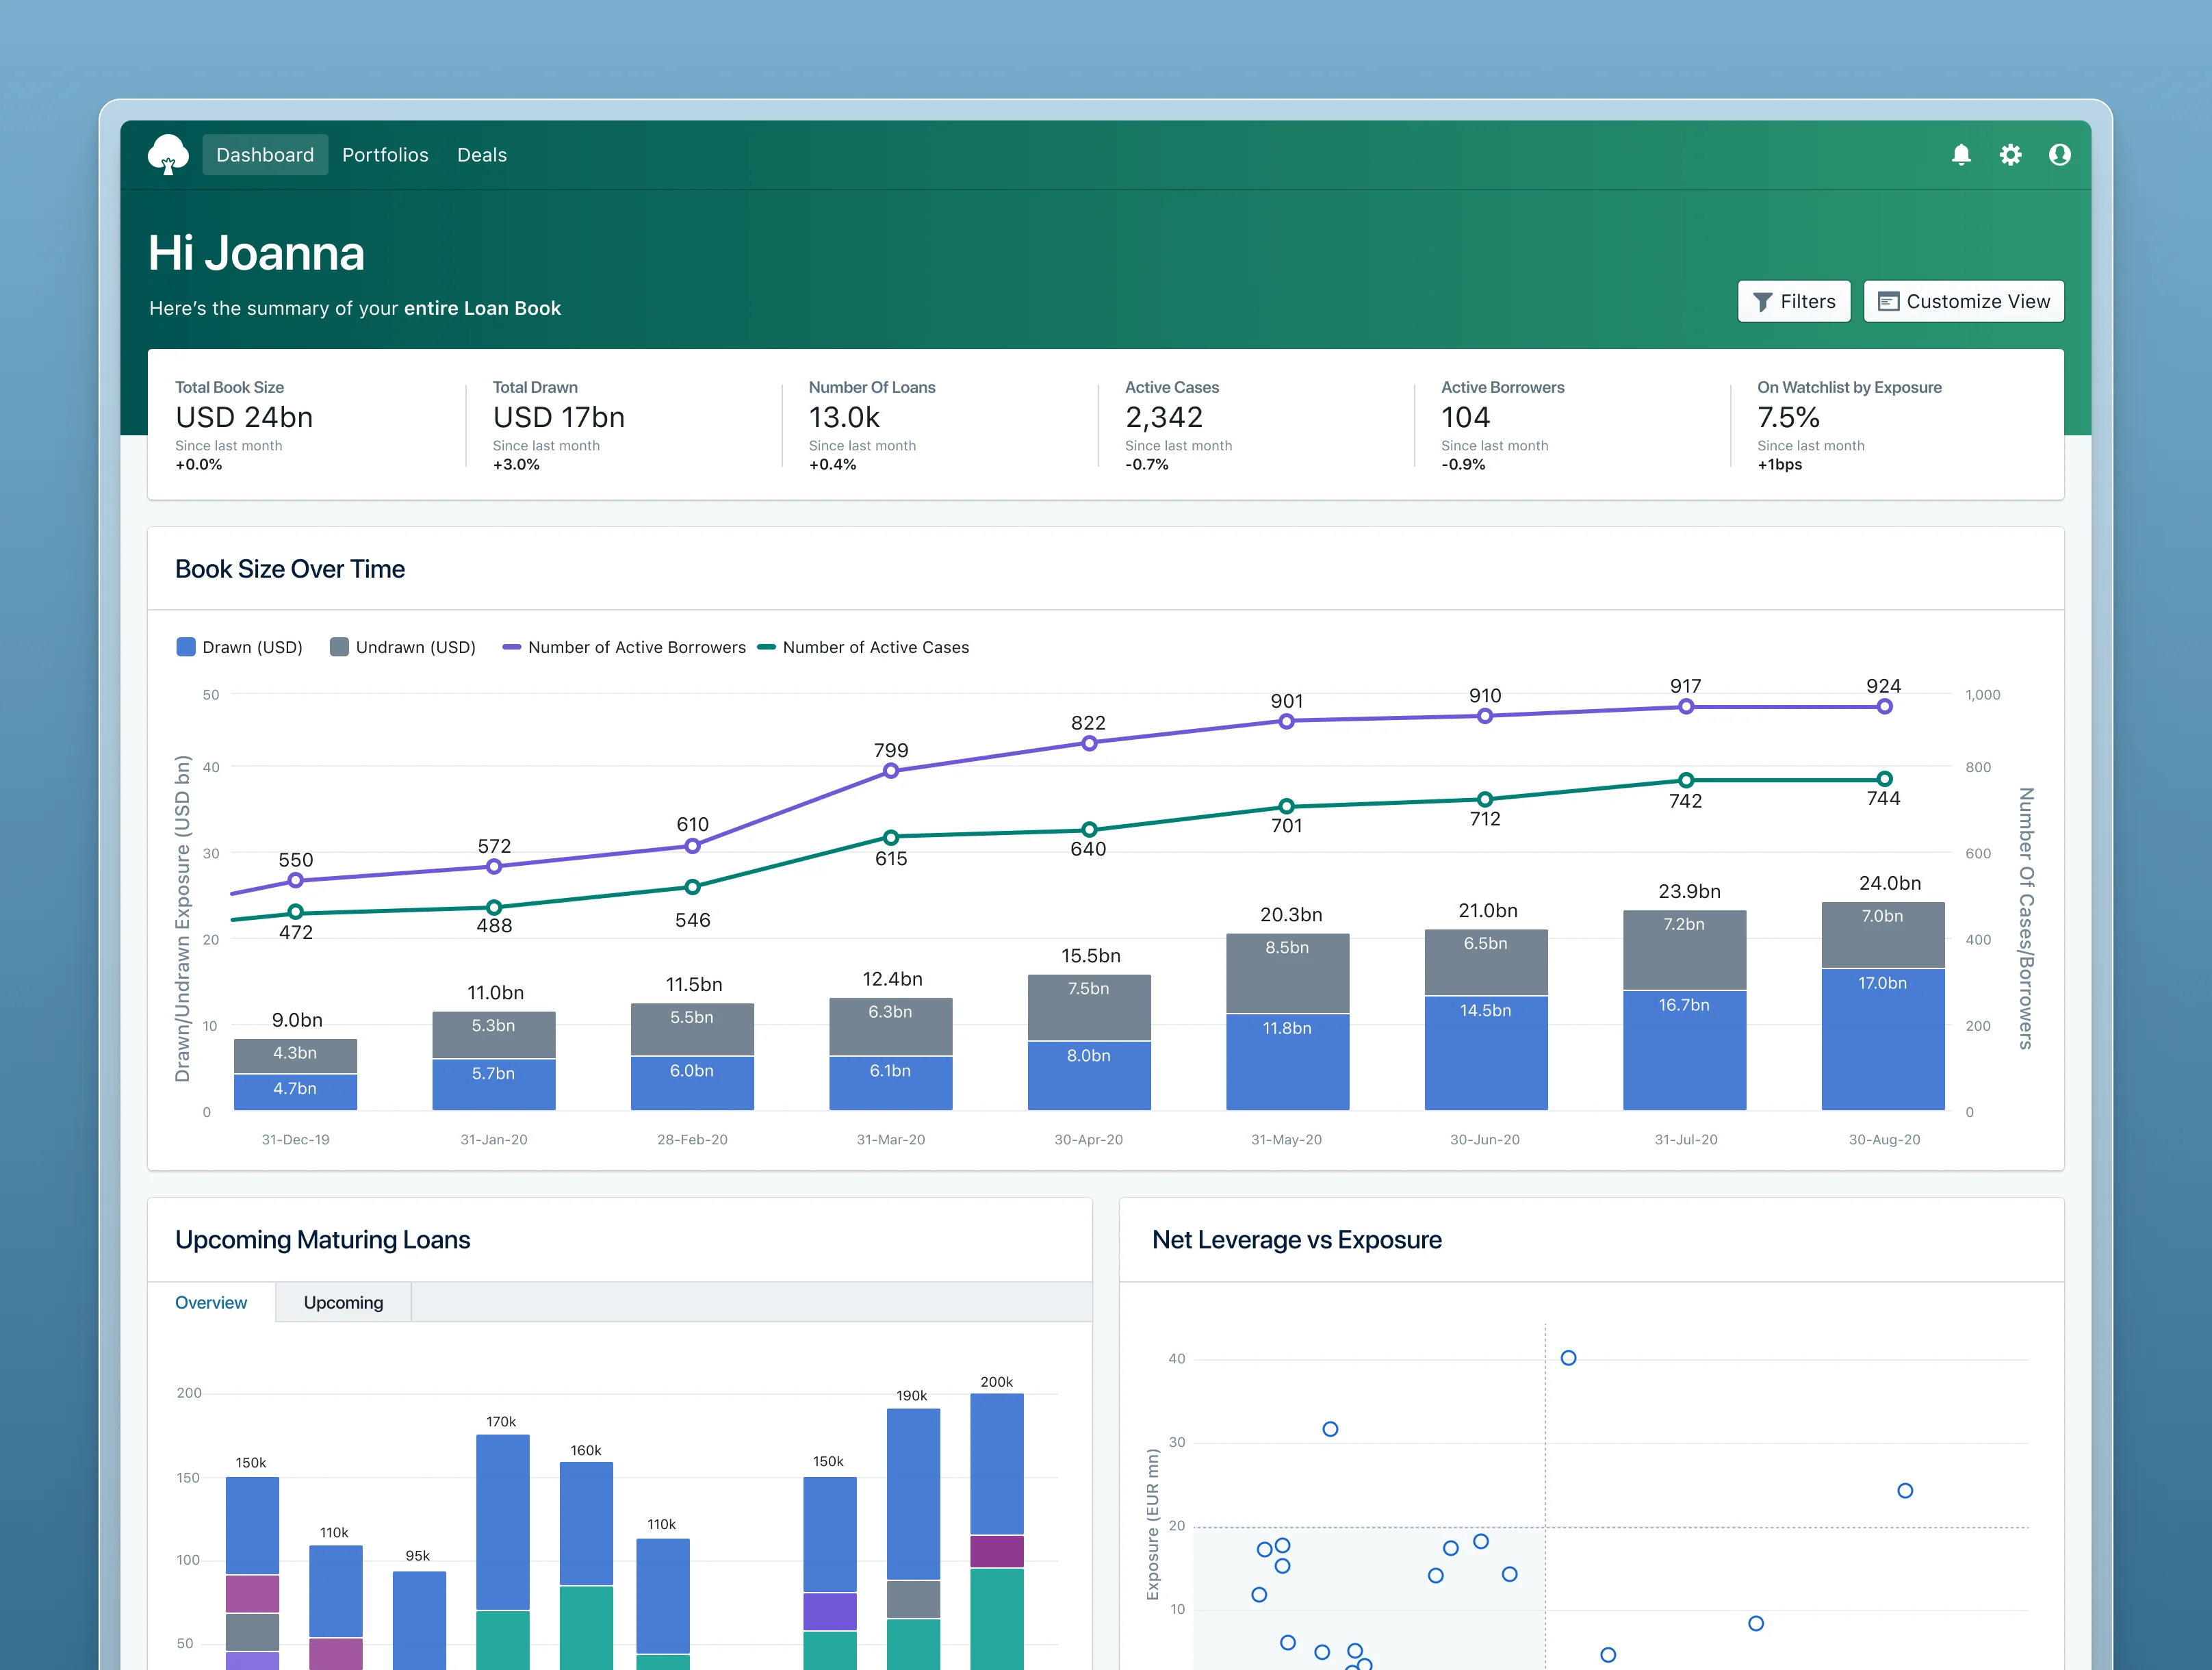The width and height of the screenshot is (2212, 1670).
Task: Click the Total Book Size summary card
Action: pyautogui.click(x=290, y=425)
